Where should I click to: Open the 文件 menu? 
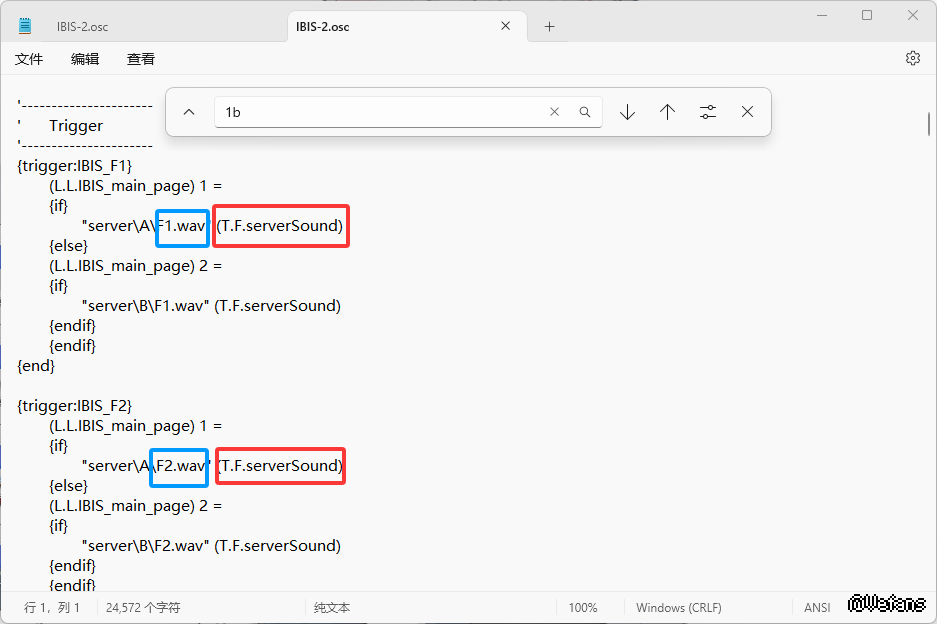pyautogui.click(x=29, y=60)
